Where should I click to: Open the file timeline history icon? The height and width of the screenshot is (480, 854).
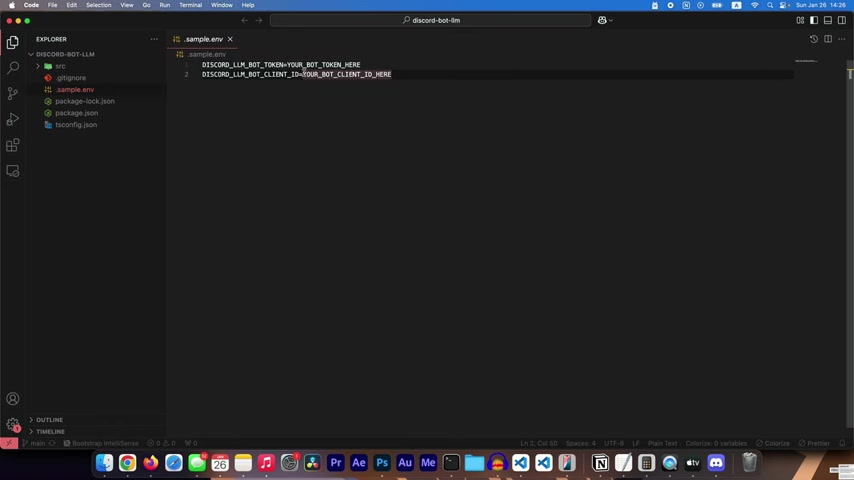click(x=814, y=39)
